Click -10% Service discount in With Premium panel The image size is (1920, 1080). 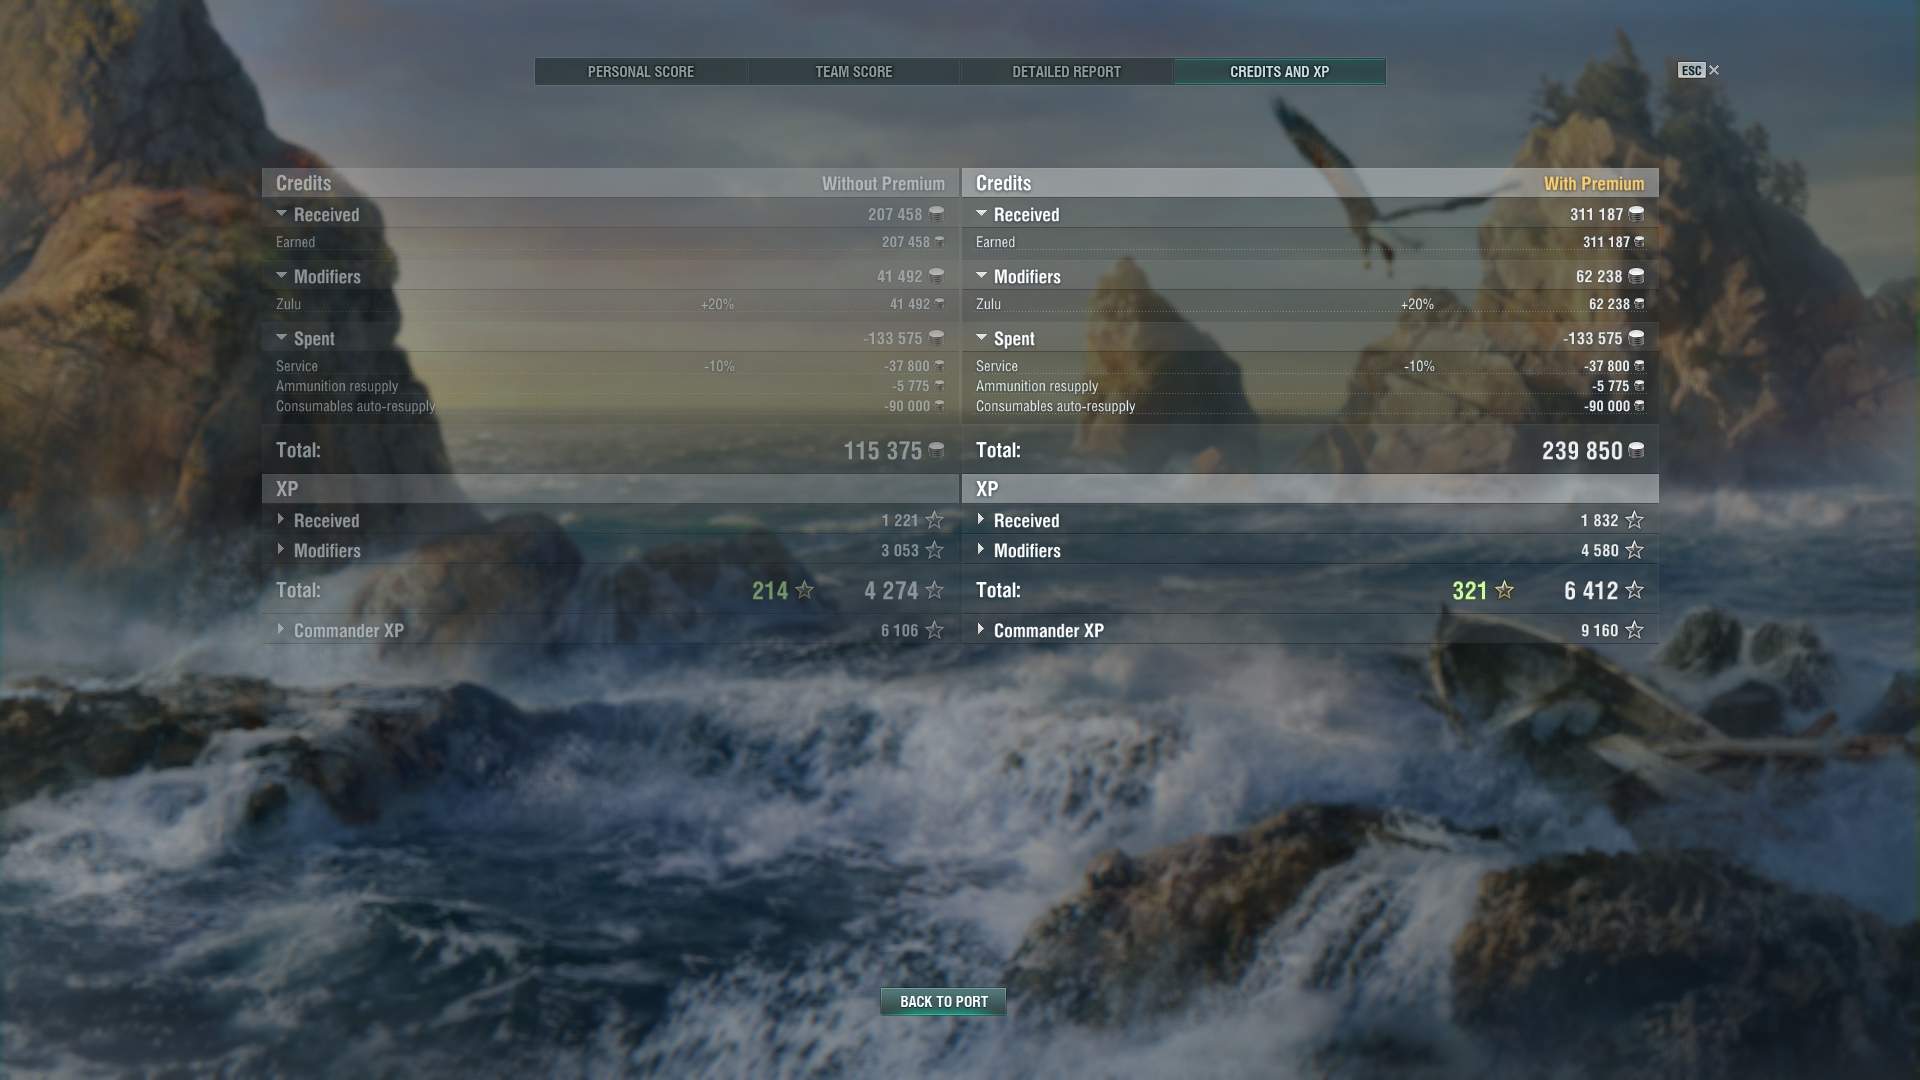click(x=1419, y=366)
